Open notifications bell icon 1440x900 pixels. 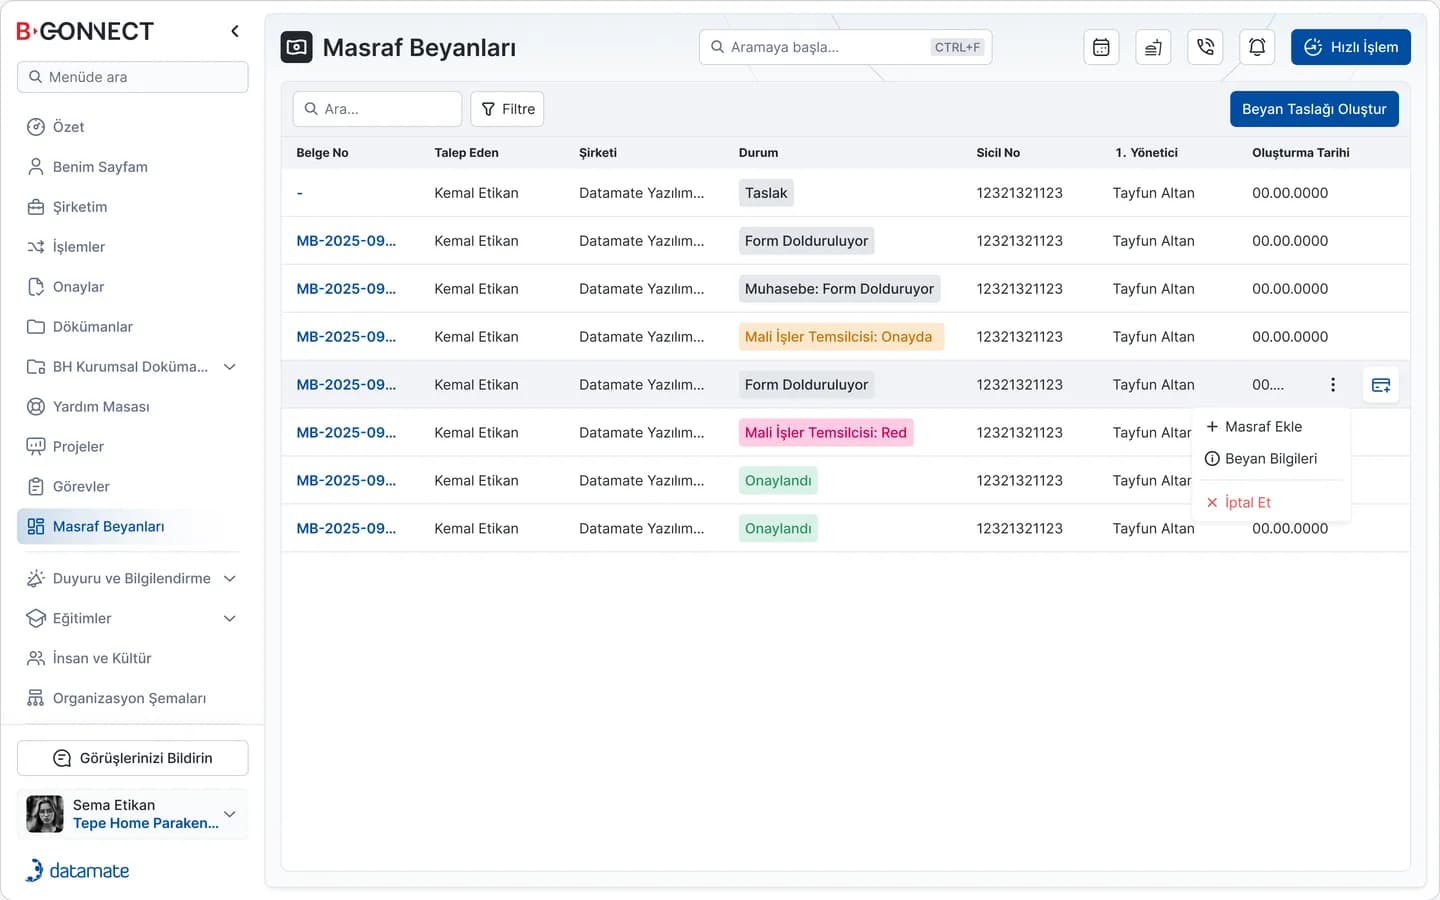1257,47
